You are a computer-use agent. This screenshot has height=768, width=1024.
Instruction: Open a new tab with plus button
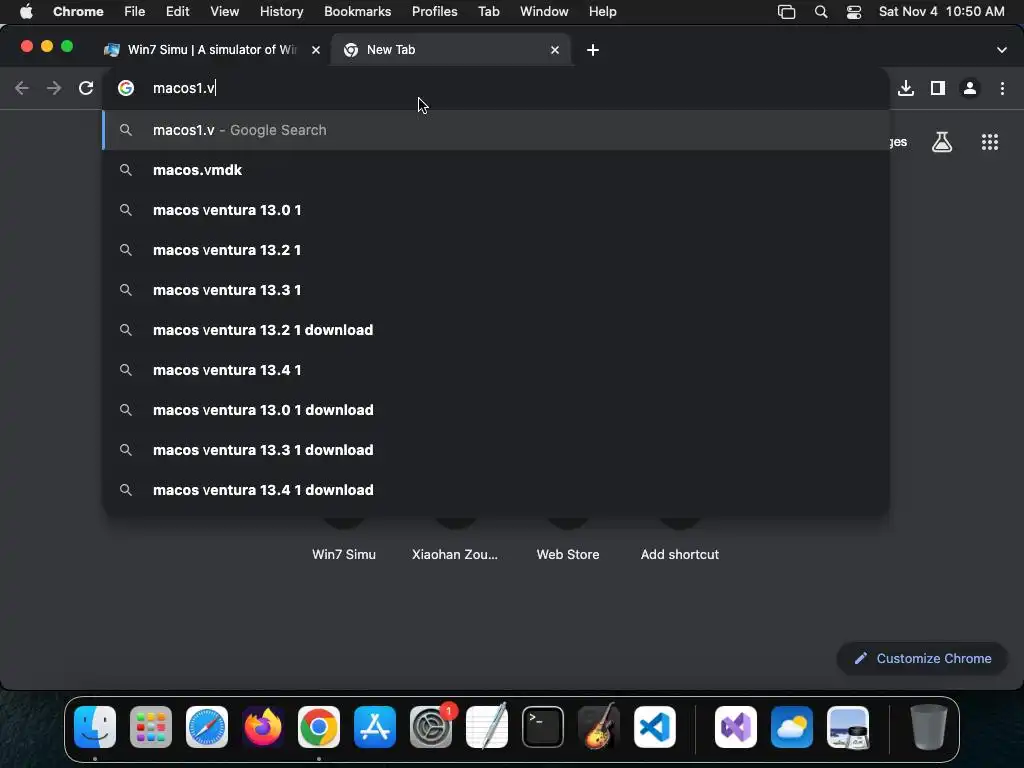[592, 50]
